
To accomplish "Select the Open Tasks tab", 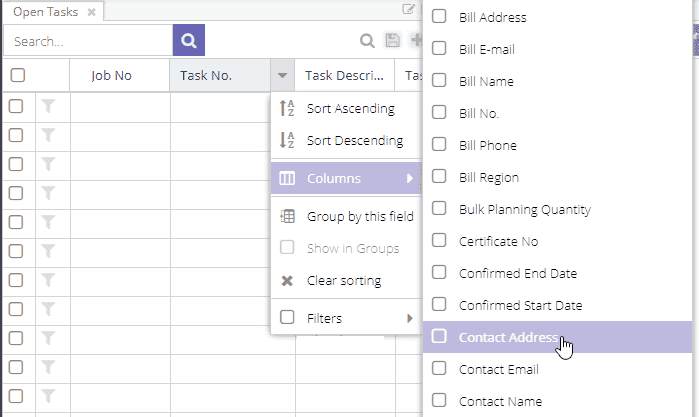I will pyautogui.click(x=45, y=12).
